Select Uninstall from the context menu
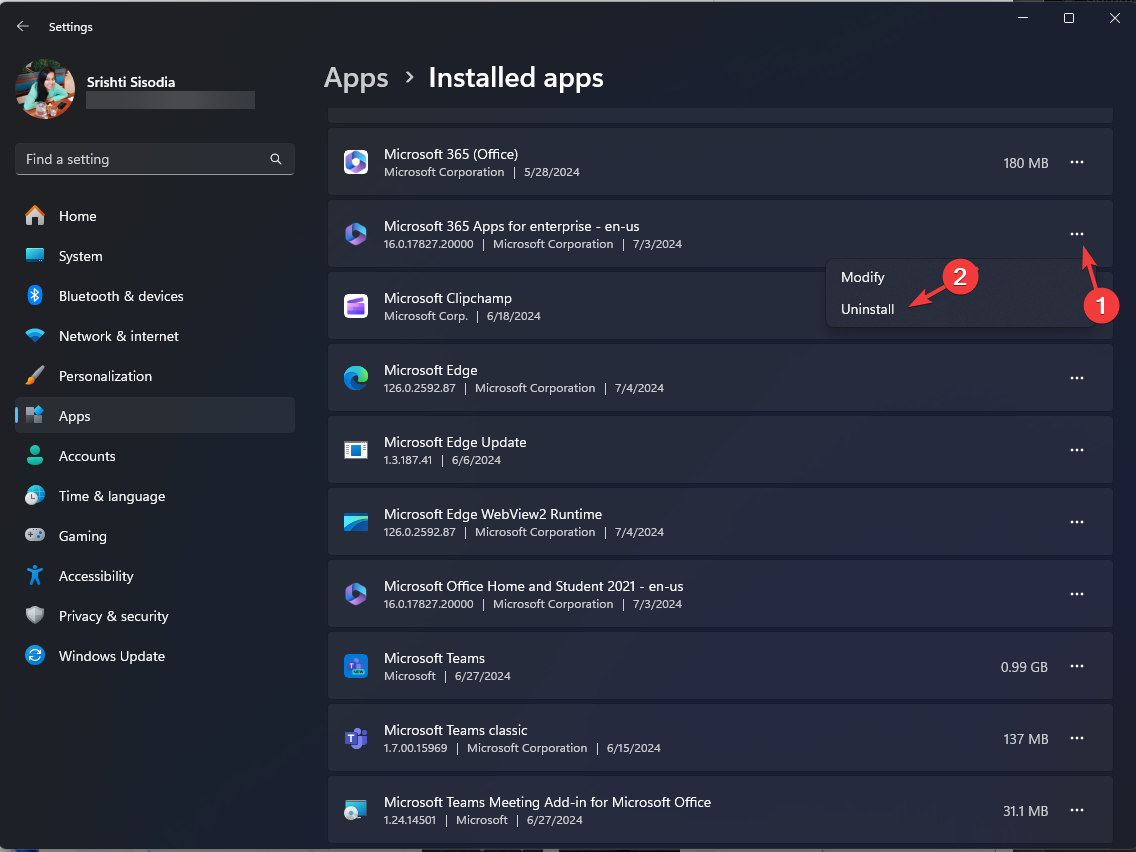The height and width of the screenshot is (852, 1136). [867, 309]
